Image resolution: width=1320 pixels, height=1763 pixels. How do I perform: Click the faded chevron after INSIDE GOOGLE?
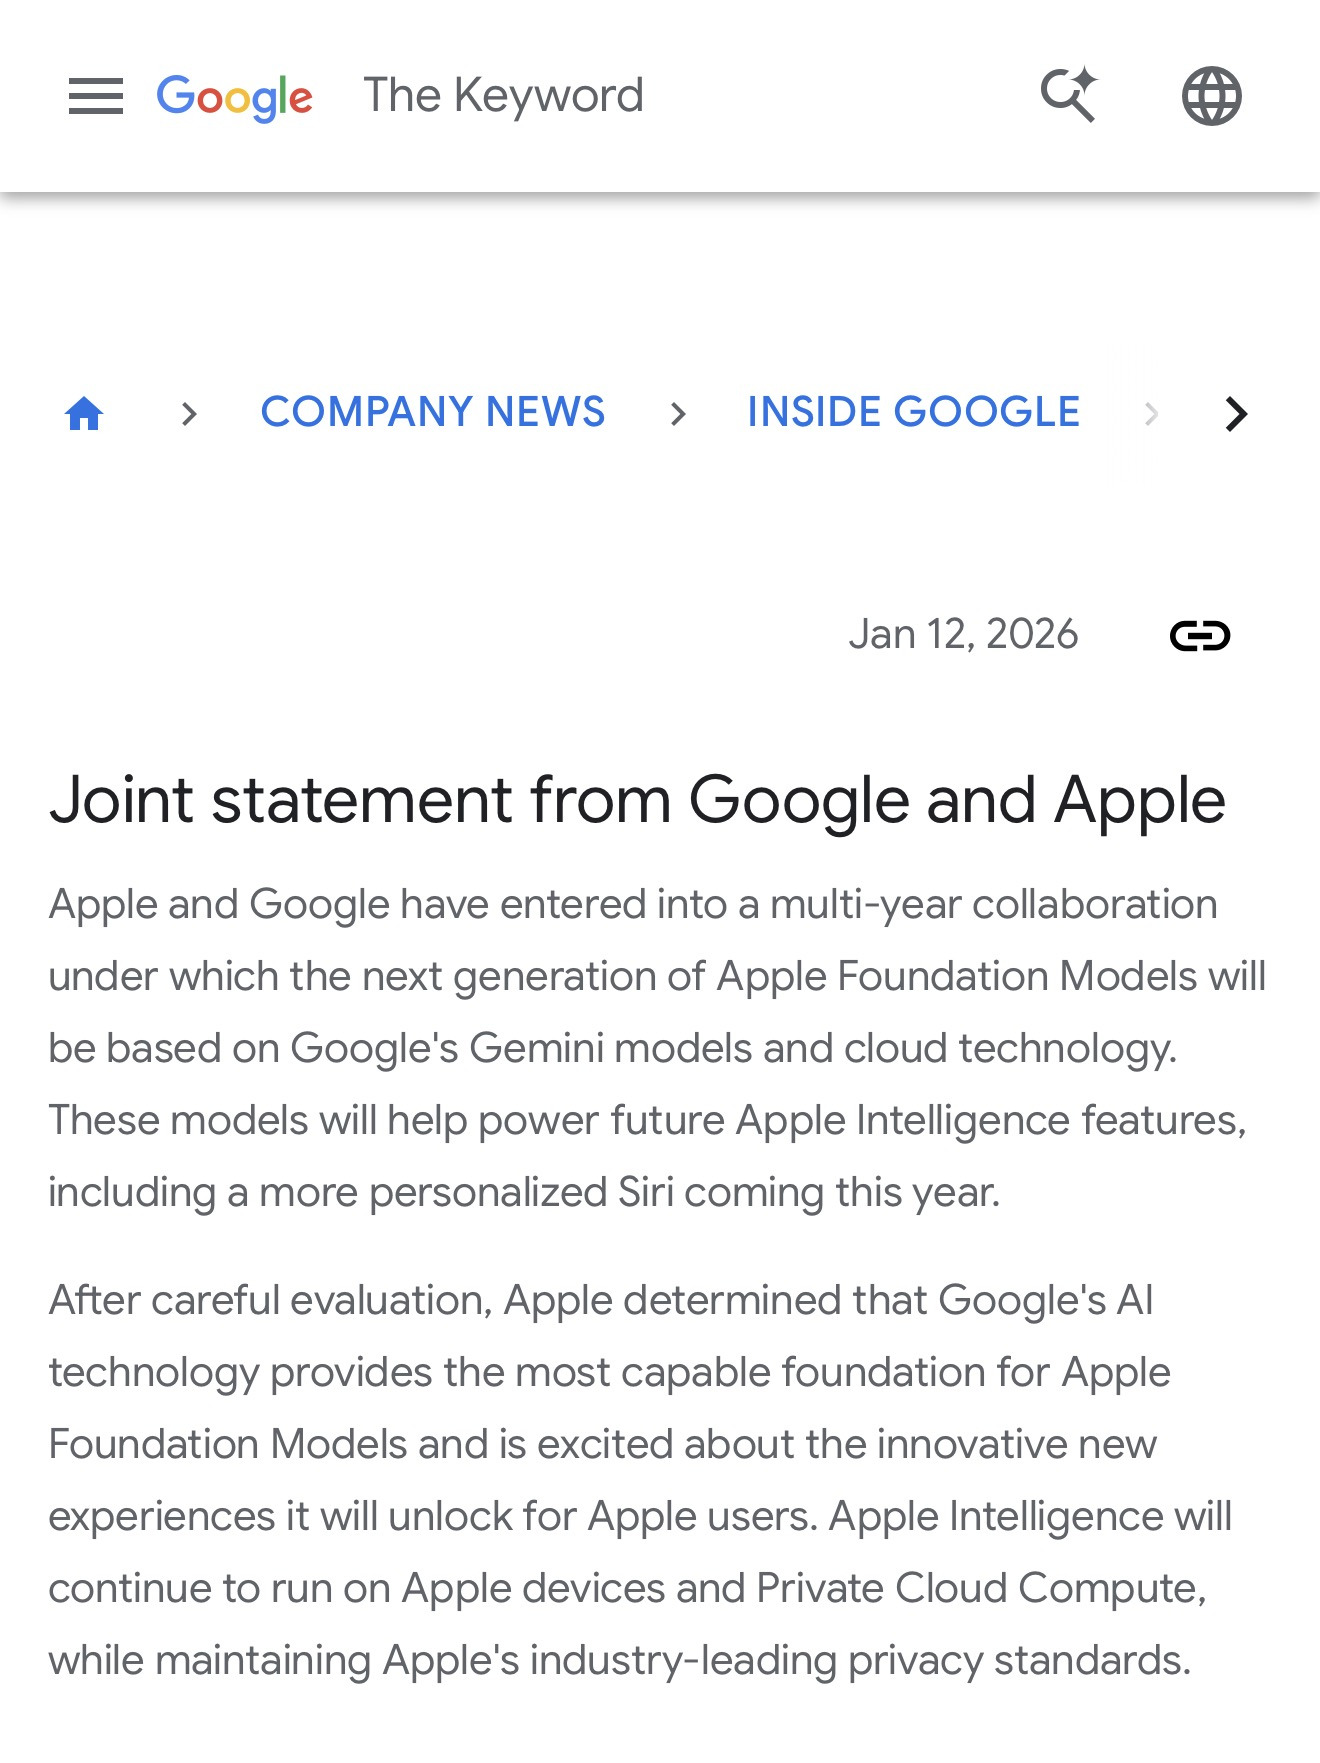(x=1151, y=413)
